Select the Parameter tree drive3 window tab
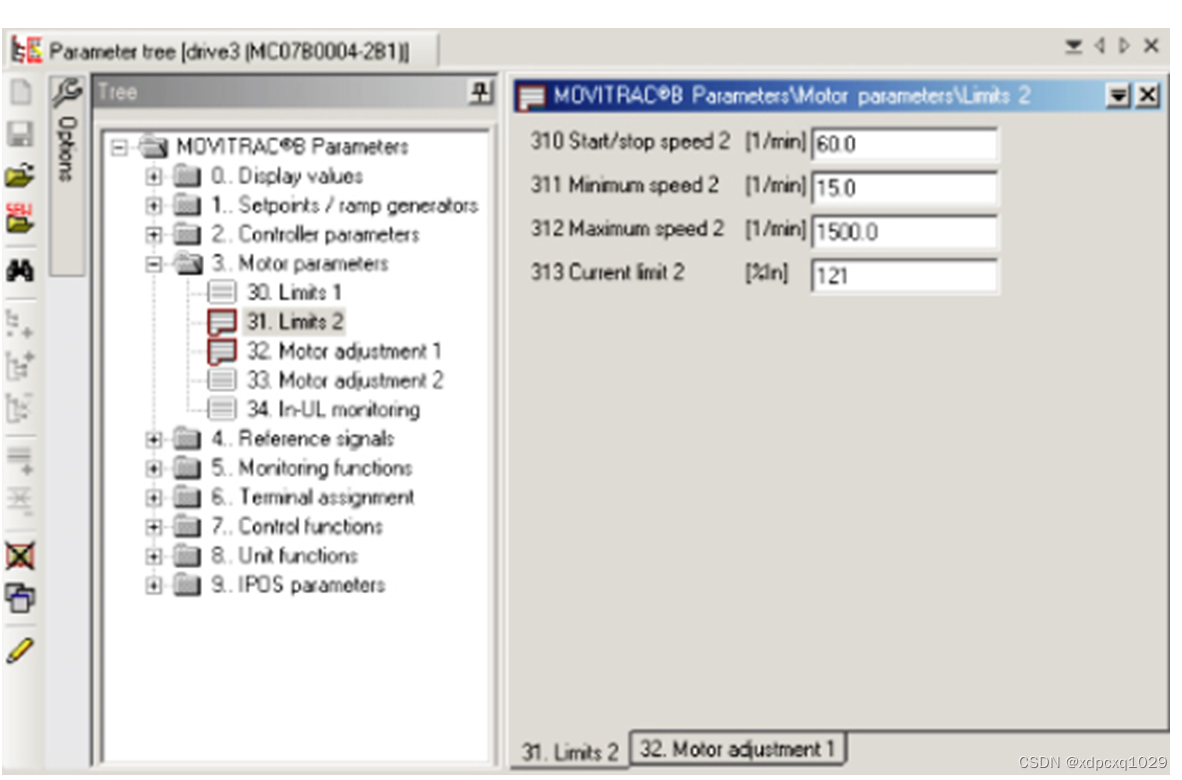The width and height of the screenshot is (1182, 780). point(223,51)
